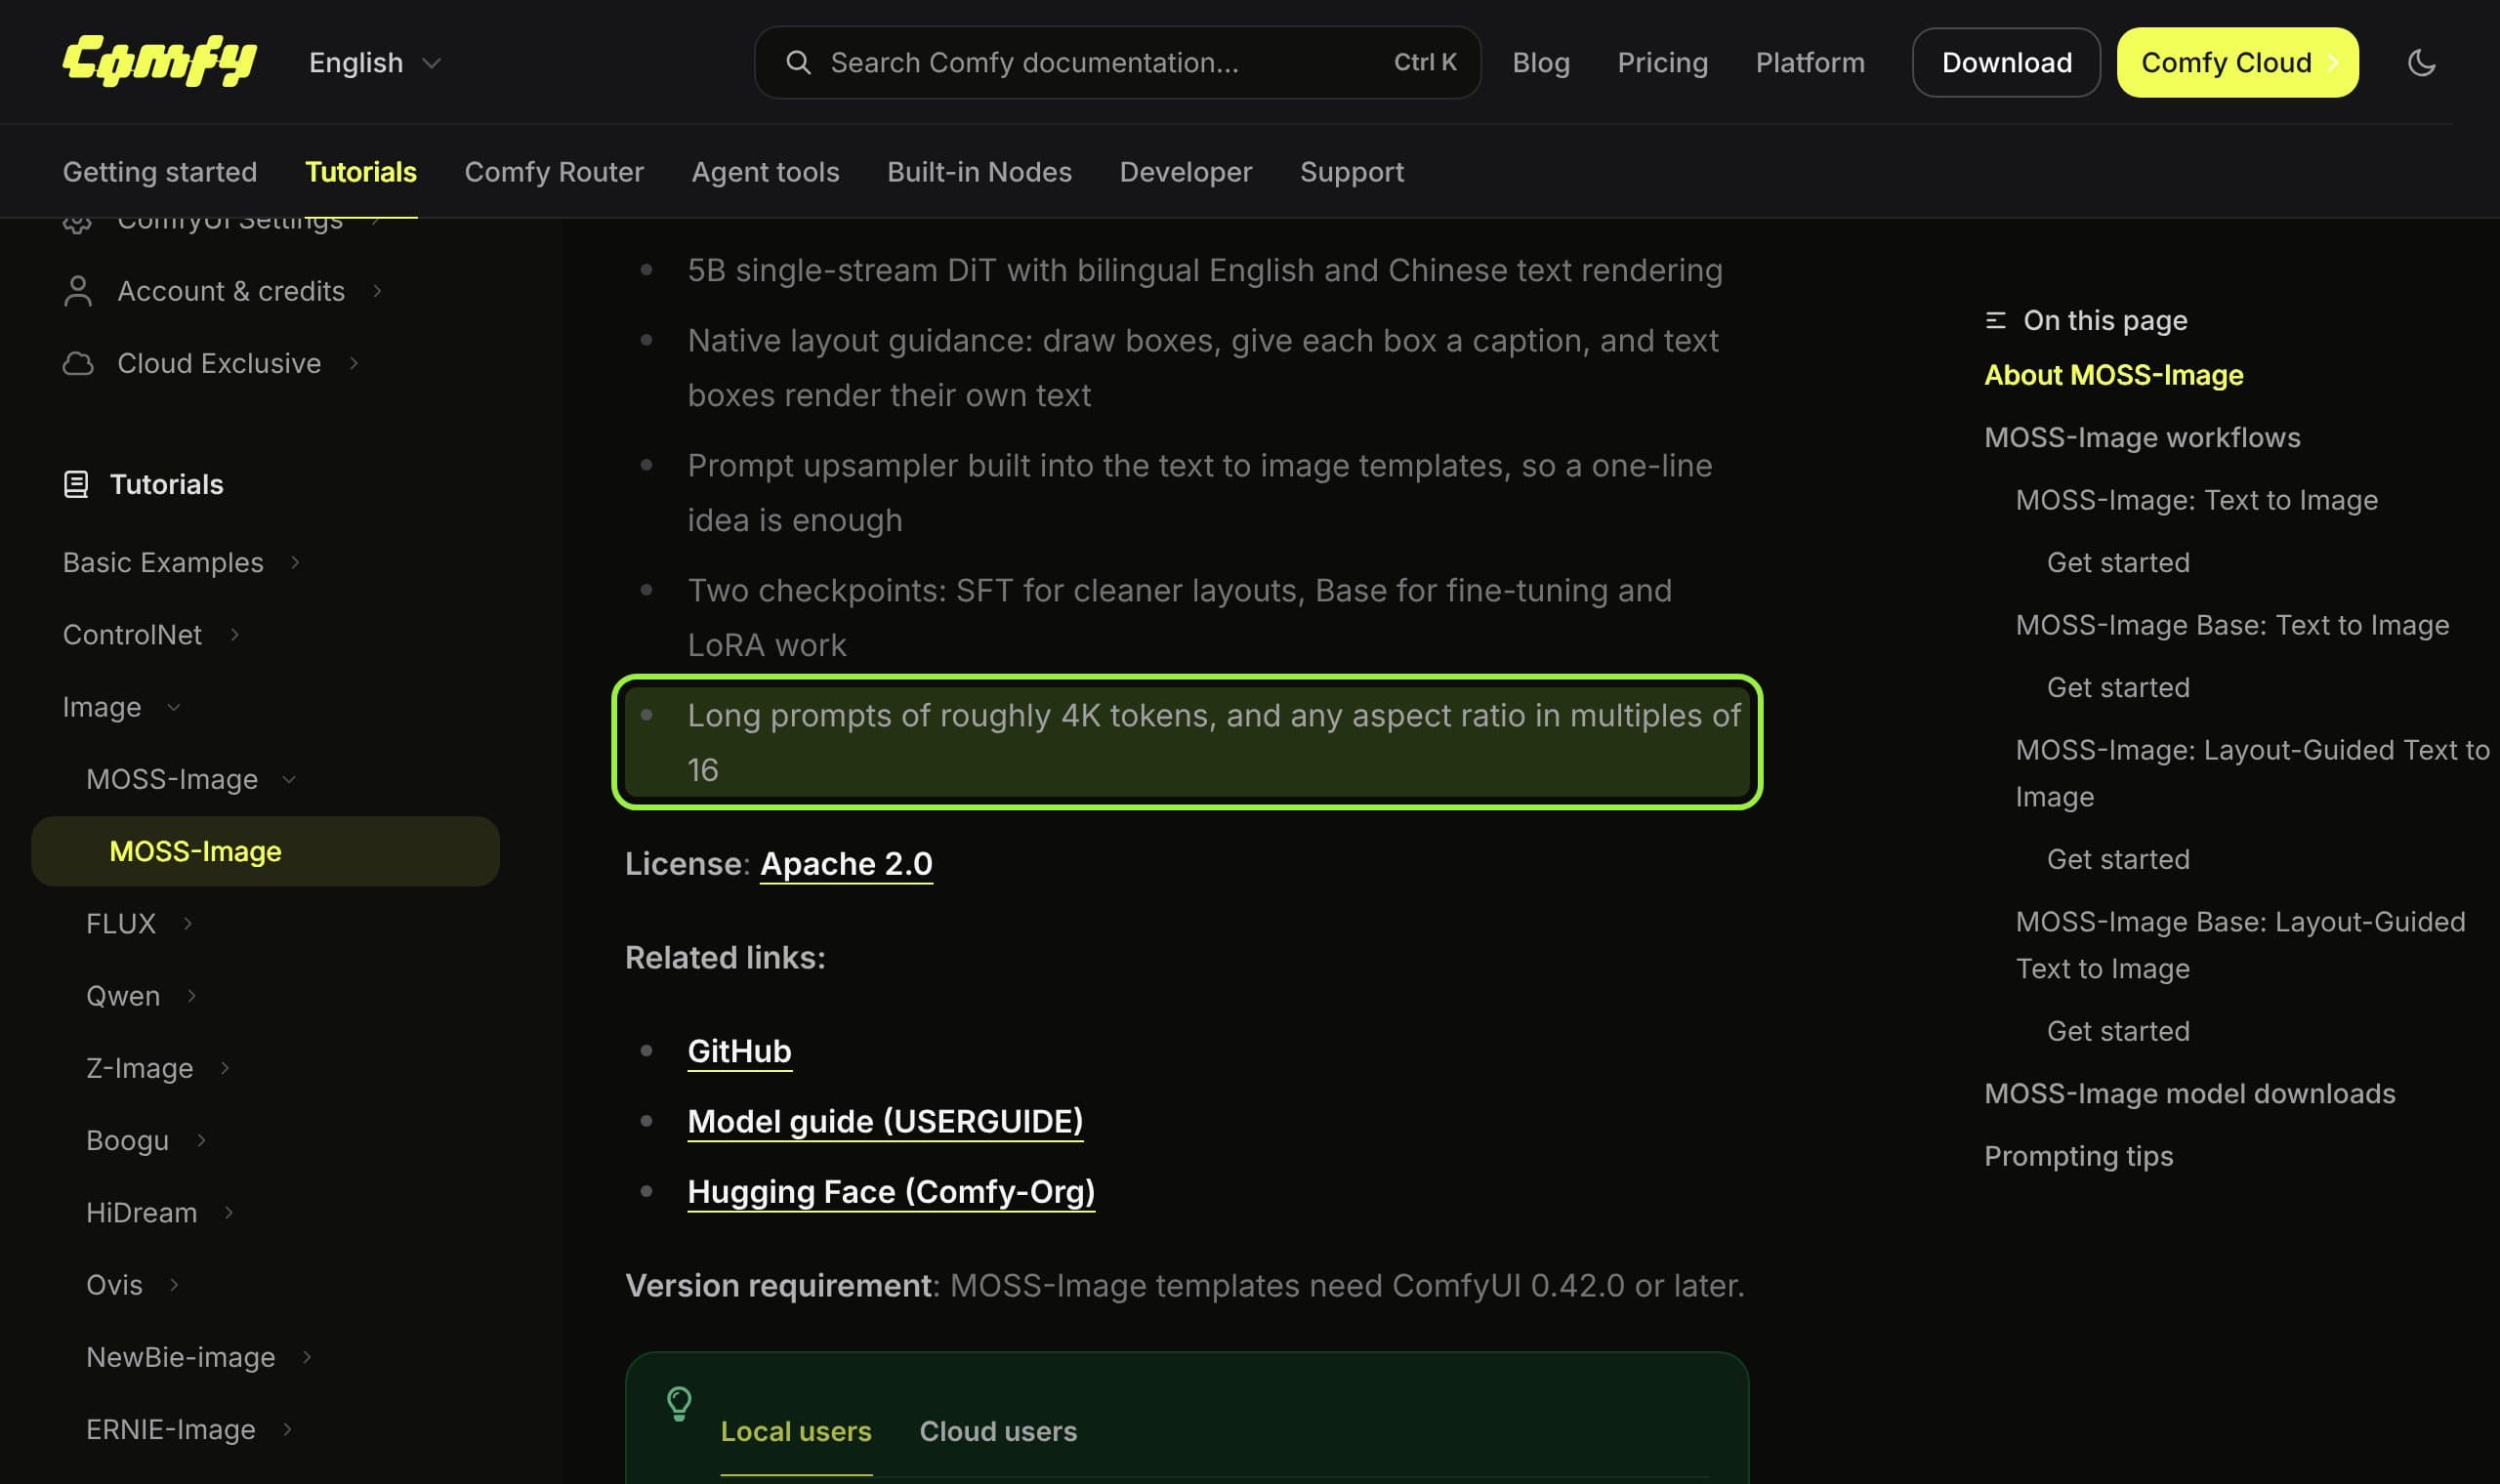
Task: Collapse the MOSS-Image sidebar group
Action: [x=191, y=779]
